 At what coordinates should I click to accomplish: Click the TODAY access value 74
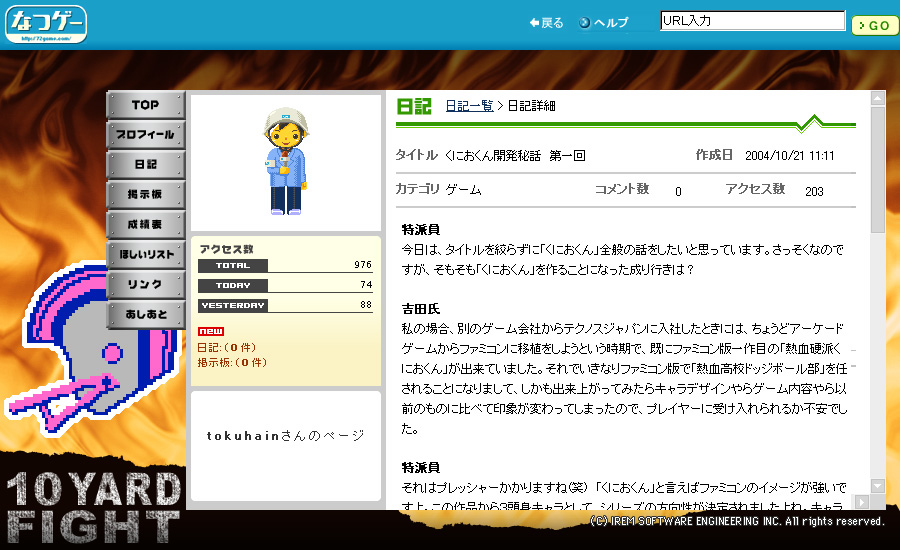coord(366,285)
